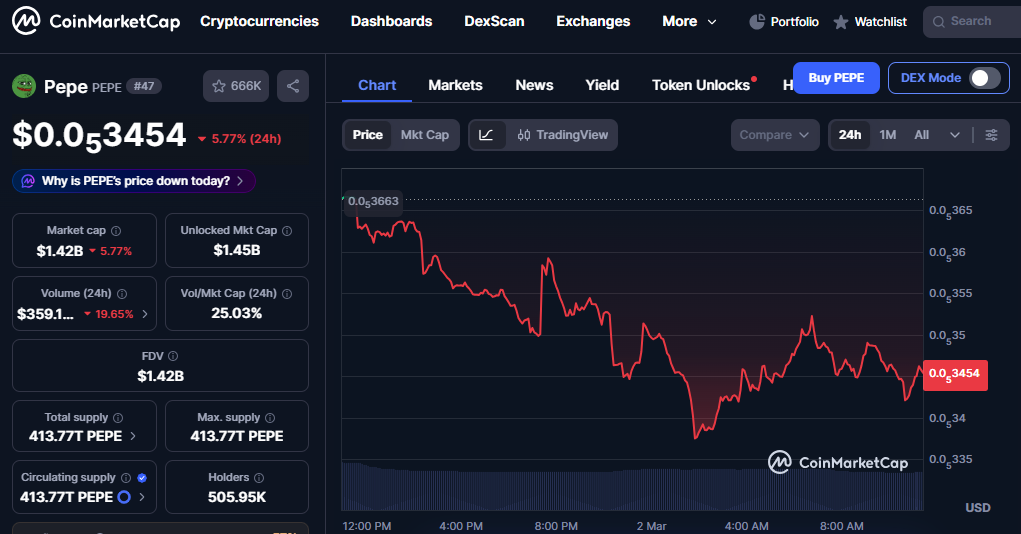Screen dimensions: 1021x534
Task: Open the Cryptocurrencies menu
Action: [259, 21]
